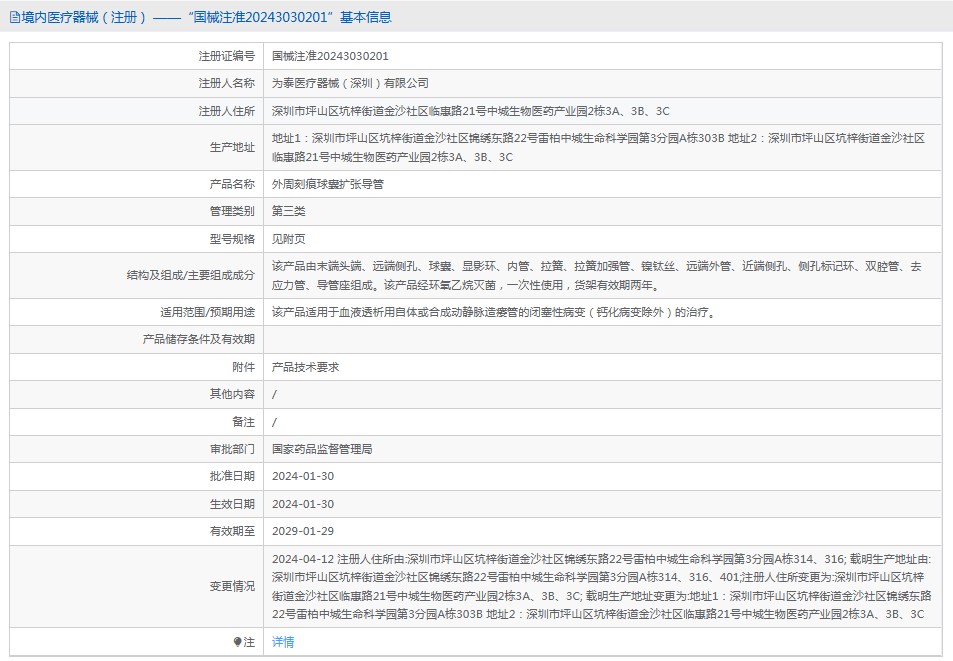Click the 批准日期 row label
The height and width of the screenshot is (661, 953).
pyautogui.click(x=232, y=476)
